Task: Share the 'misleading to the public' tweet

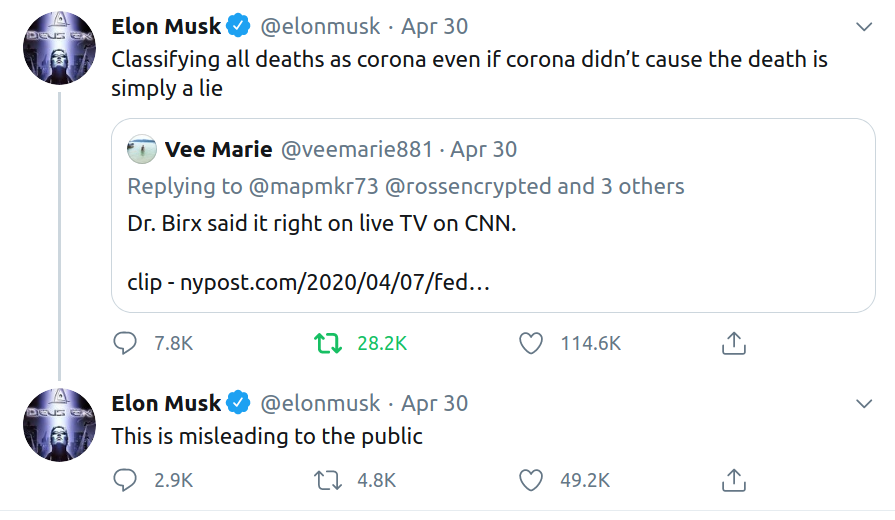Action: pyautogui.click(x=733, y=480)
